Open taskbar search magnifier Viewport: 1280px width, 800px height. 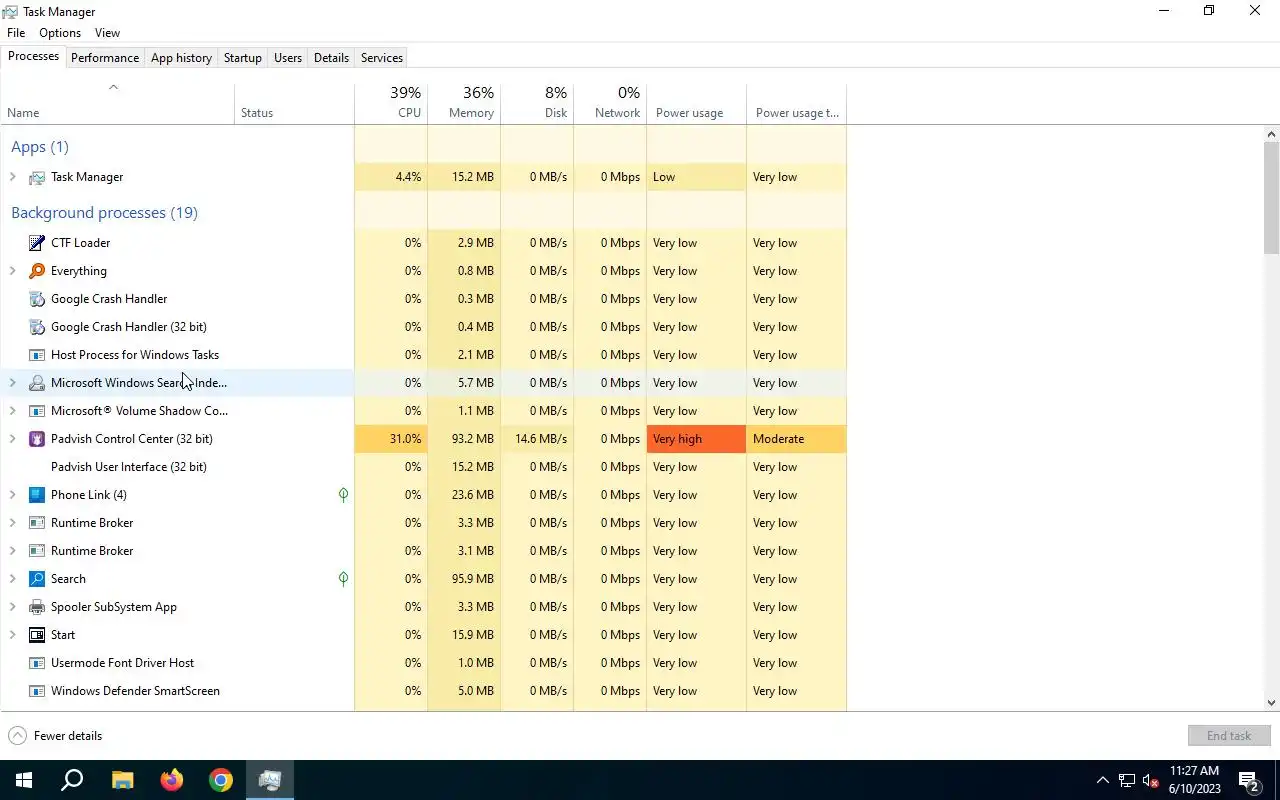(72, 780)
